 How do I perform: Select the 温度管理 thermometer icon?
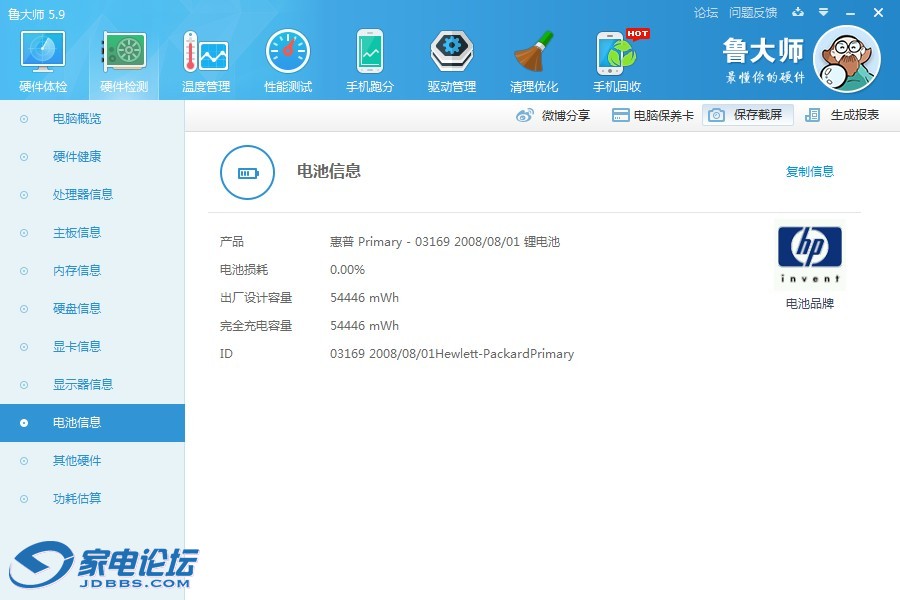pos(206,60)
